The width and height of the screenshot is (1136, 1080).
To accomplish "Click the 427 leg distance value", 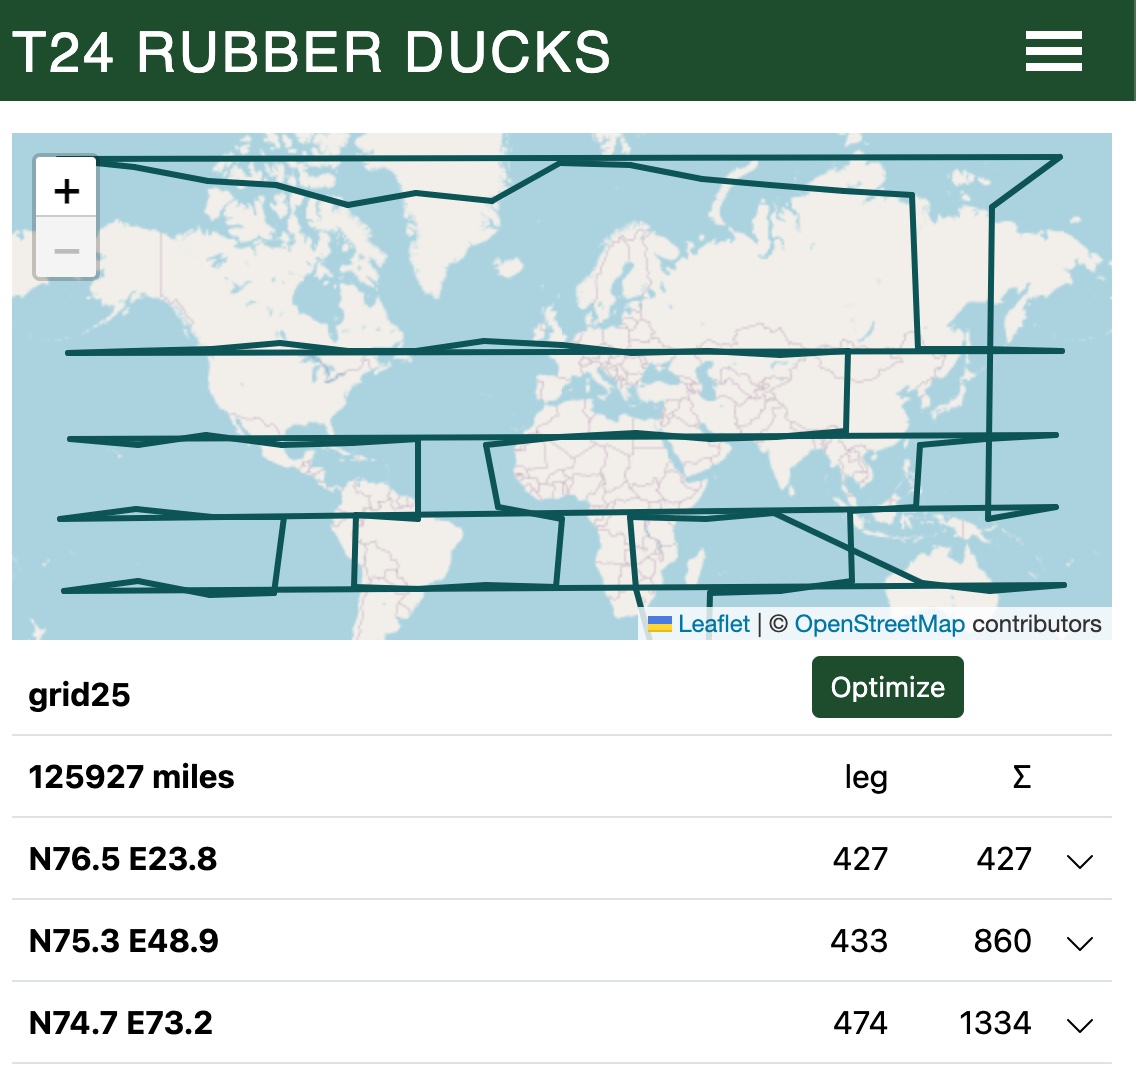I will click(861, 859).
